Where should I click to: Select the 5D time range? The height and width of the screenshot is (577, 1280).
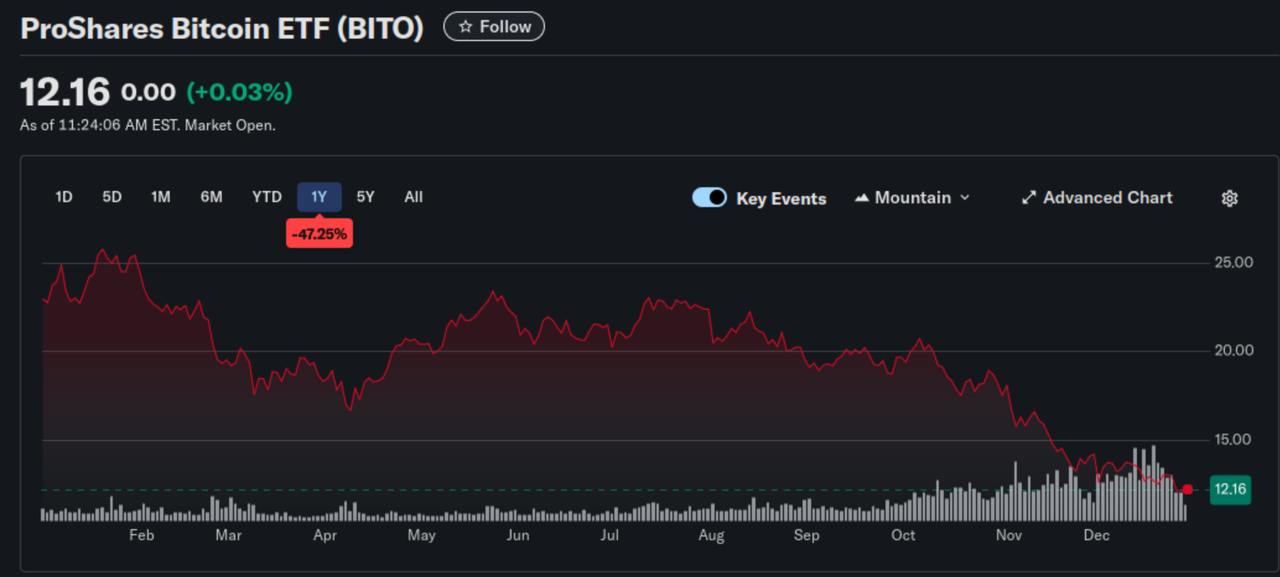(112, 197)
